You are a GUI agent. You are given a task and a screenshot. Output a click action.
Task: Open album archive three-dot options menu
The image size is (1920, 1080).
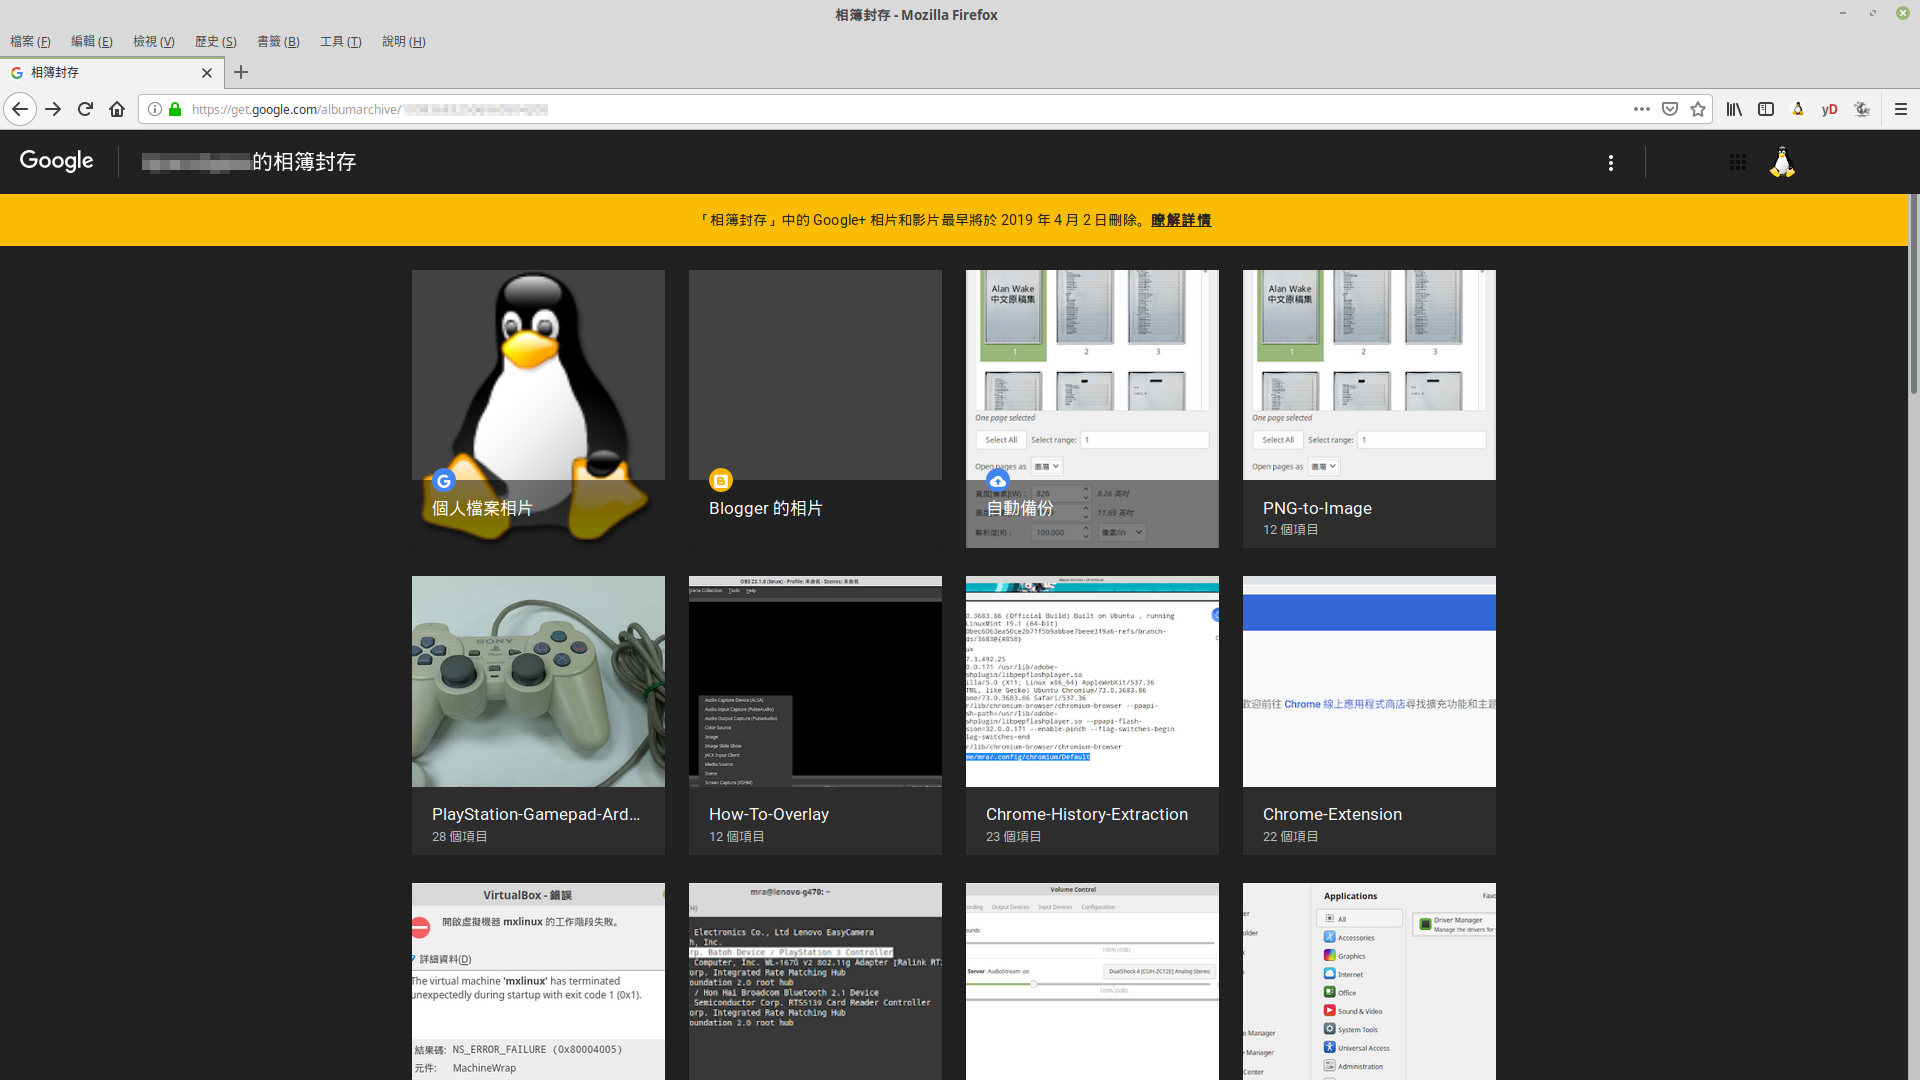[1611, 162]
